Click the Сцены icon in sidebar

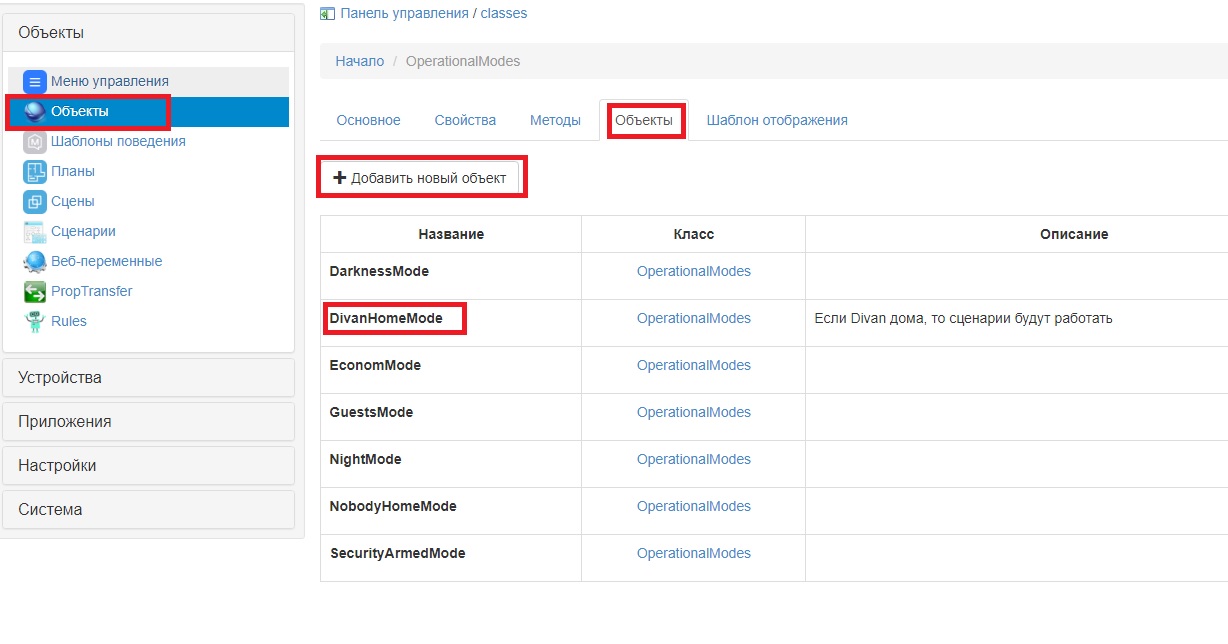click(x=35, y=202)
